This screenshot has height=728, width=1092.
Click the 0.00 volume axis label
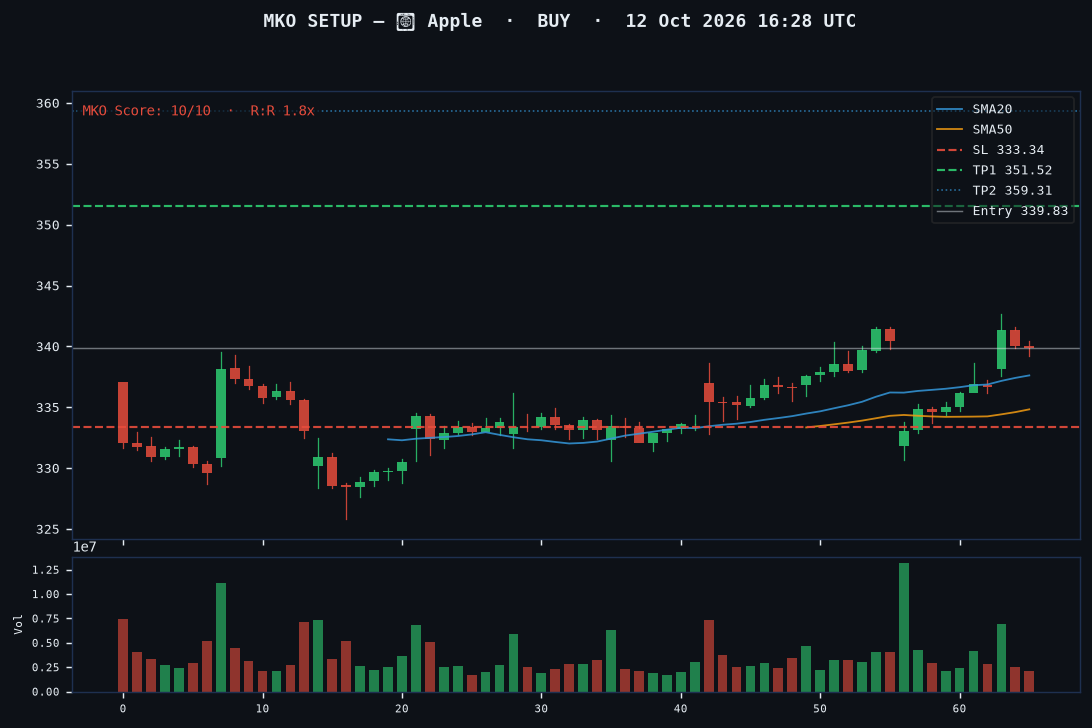(46, 692)
